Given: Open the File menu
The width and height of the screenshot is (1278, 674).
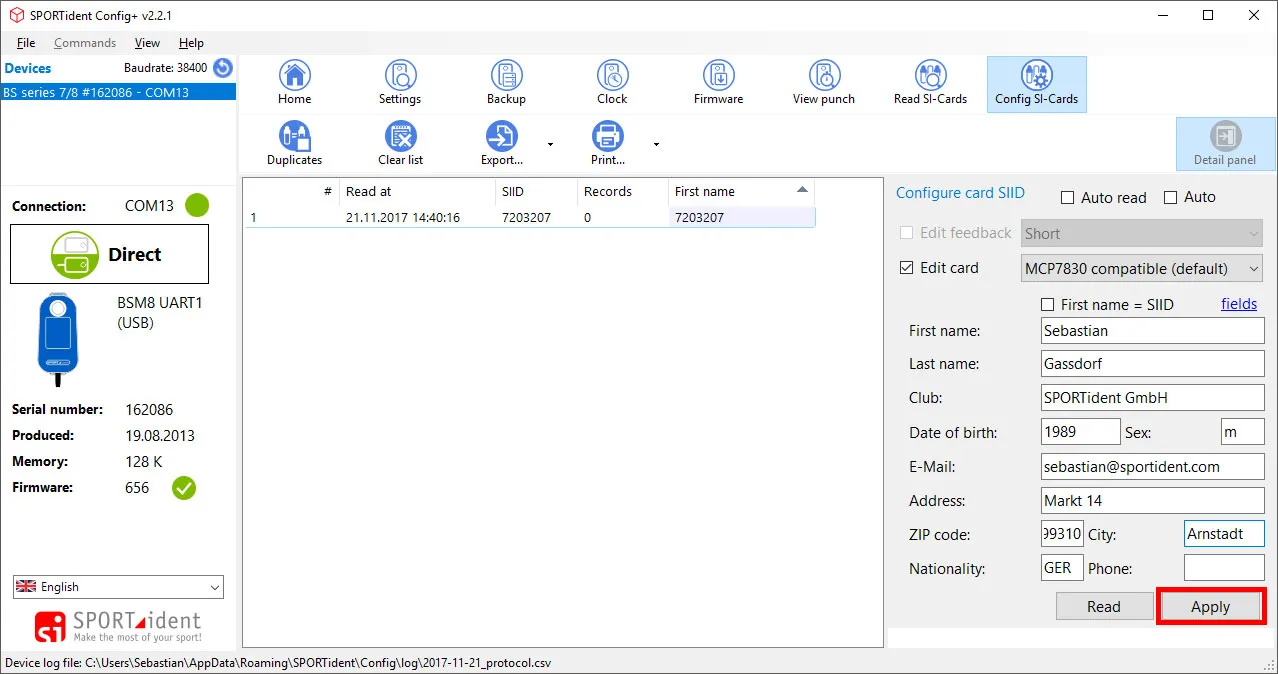Looking at the screenshot, I should point(26,43).
